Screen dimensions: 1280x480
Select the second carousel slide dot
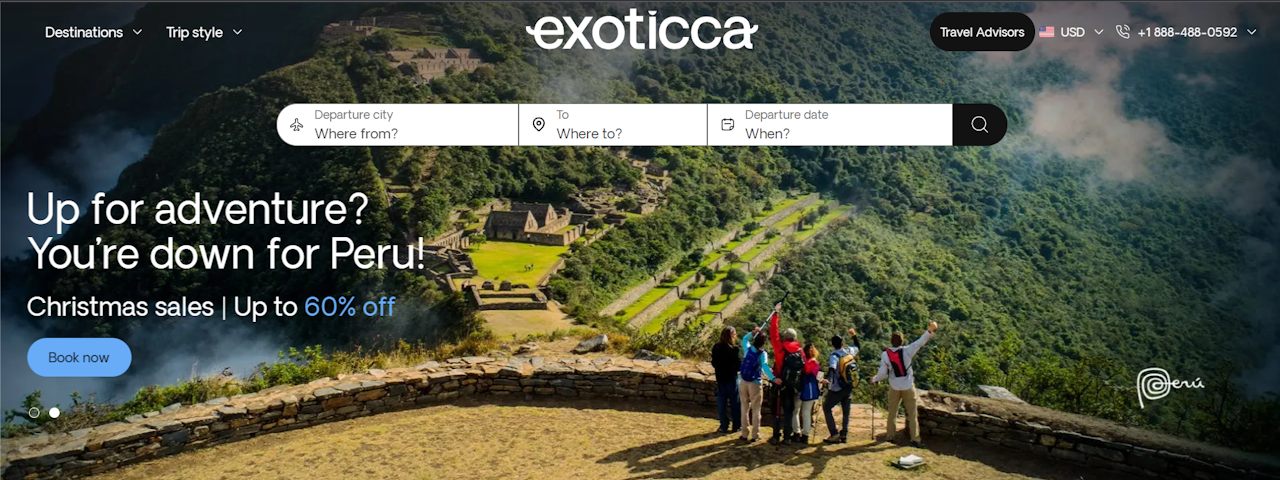[x=54, y=412]
